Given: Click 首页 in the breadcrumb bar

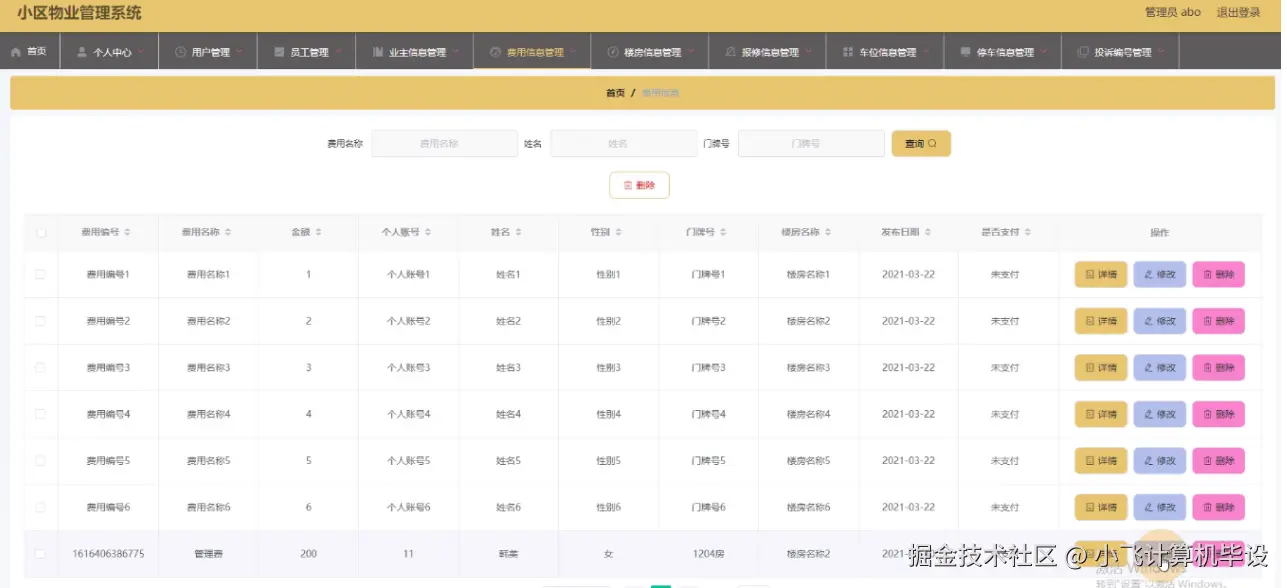Looking at the screenshot, I should [615, 93].
